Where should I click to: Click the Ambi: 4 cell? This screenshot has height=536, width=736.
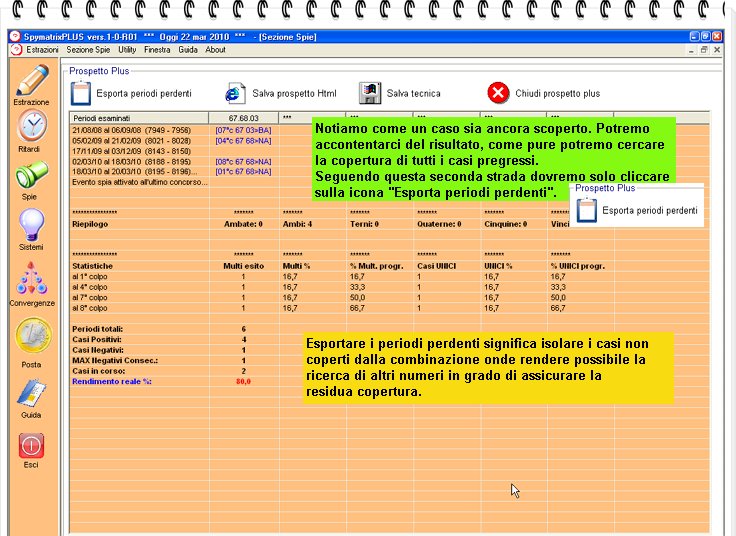(297, 224)
